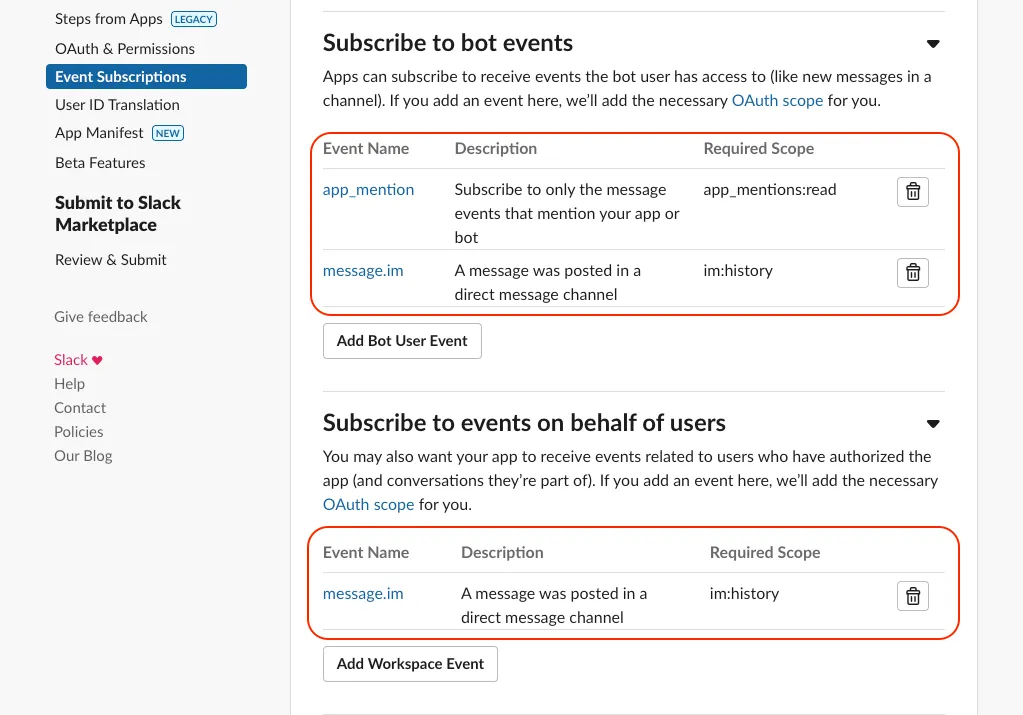Click the Add Workspace Event button
The image size is (1023, 715).
pyautogui.click(x=410, y=664)
